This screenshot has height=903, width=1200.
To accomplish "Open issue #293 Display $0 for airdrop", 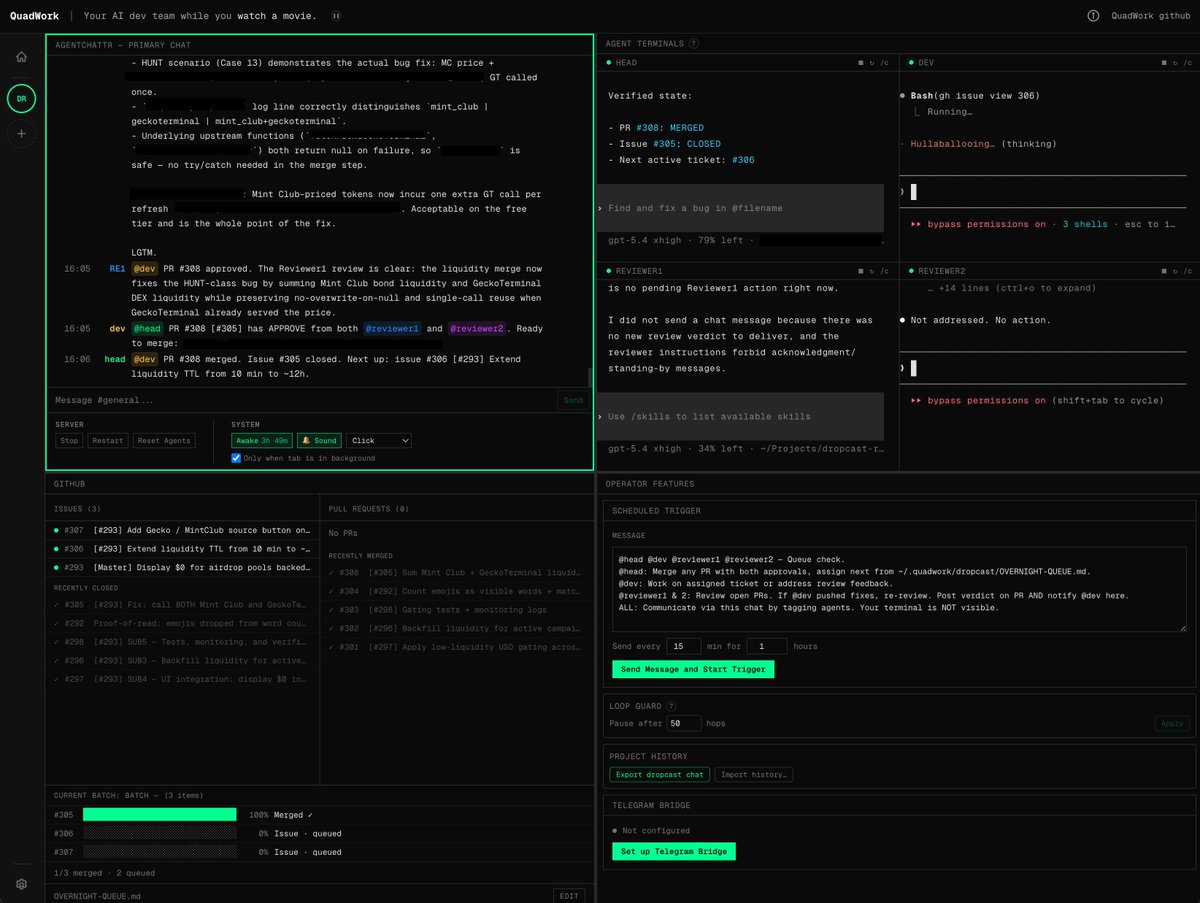I will click(183, 568).
